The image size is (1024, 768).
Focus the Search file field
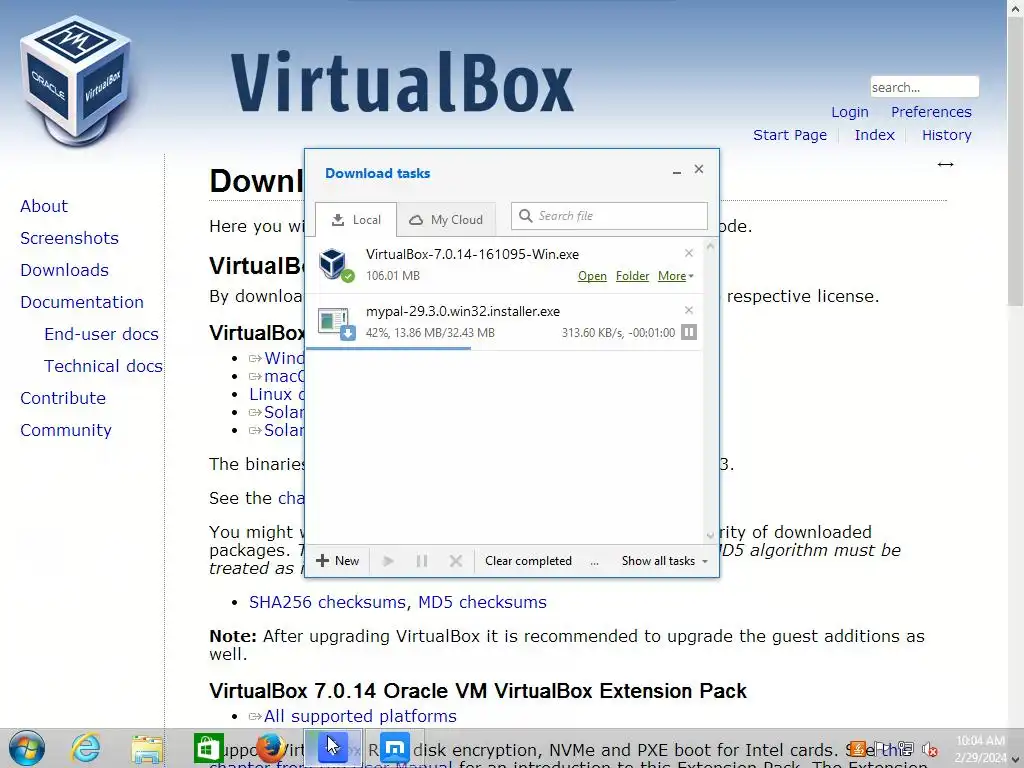[609, 216]
